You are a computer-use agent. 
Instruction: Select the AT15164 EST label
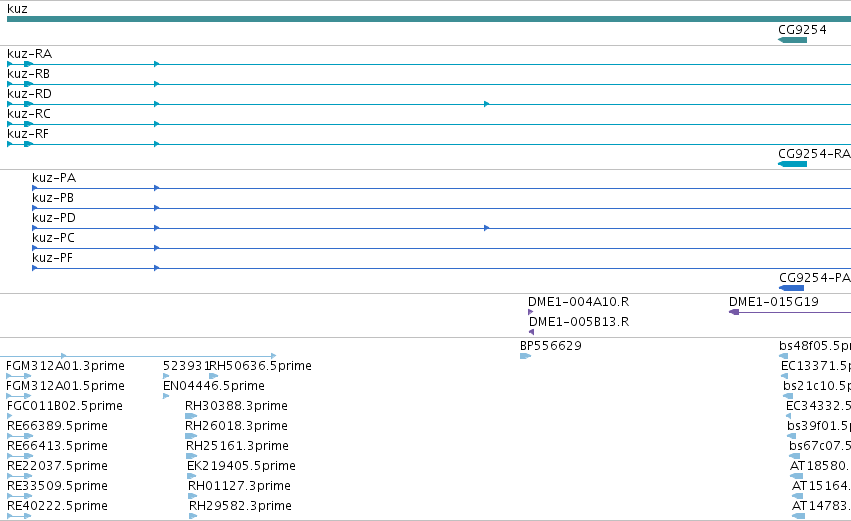coord(821,486)
